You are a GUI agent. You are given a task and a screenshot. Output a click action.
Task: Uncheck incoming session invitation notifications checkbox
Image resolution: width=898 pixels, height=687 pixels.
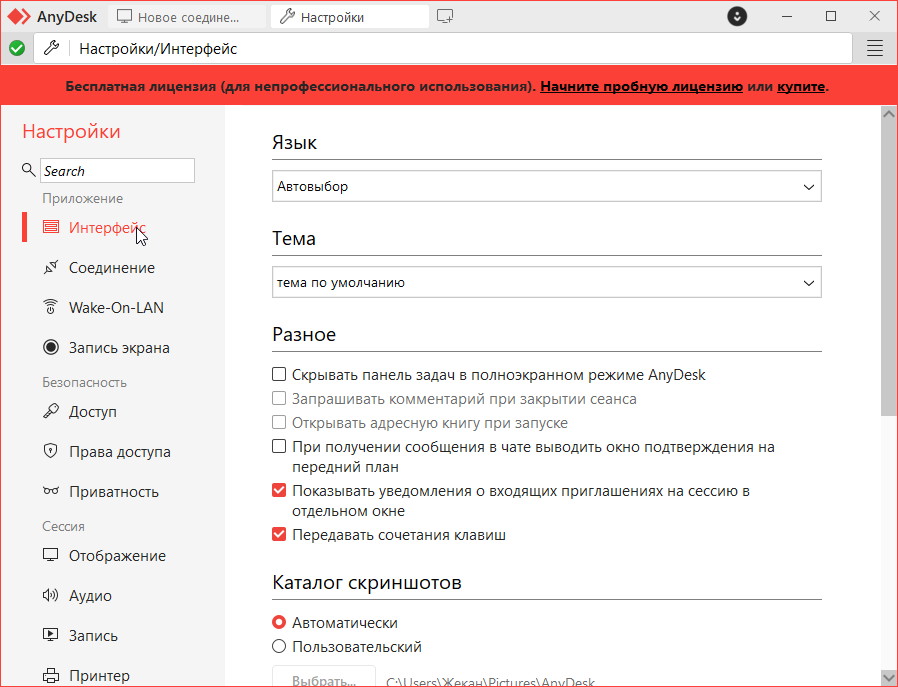pos(279,491)
